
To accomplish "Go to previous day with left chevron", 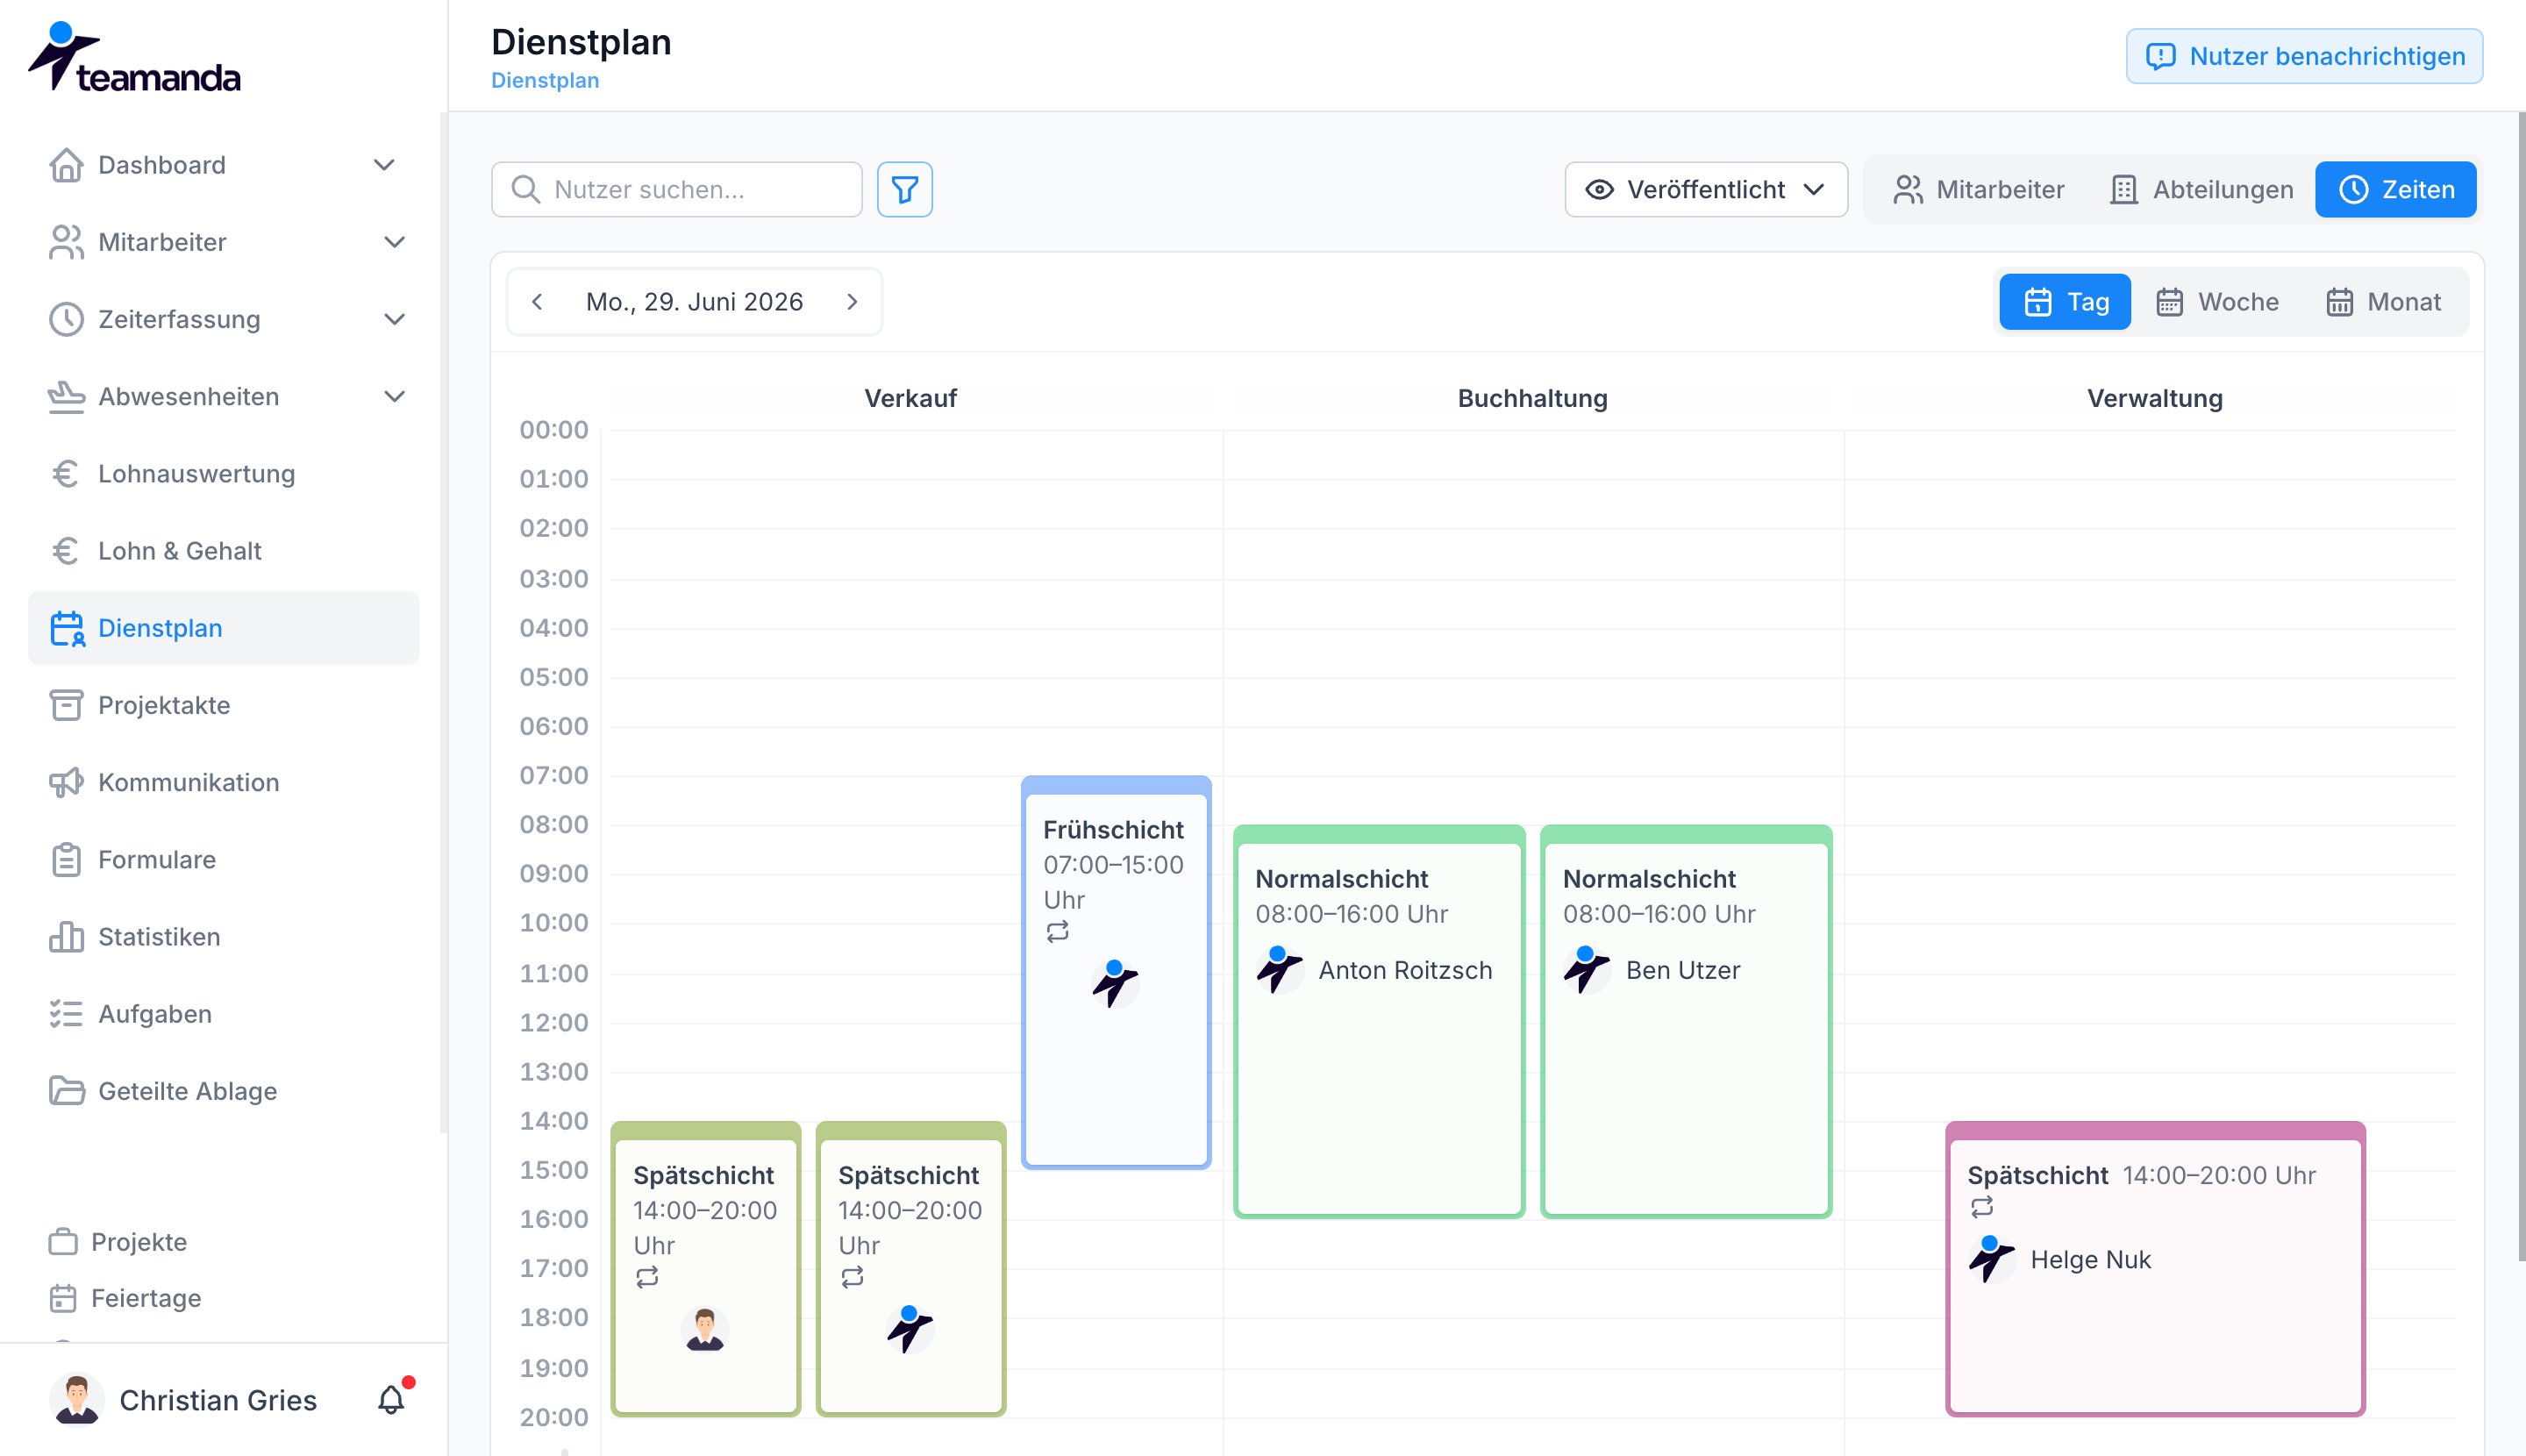I will [x=537, y=302].
